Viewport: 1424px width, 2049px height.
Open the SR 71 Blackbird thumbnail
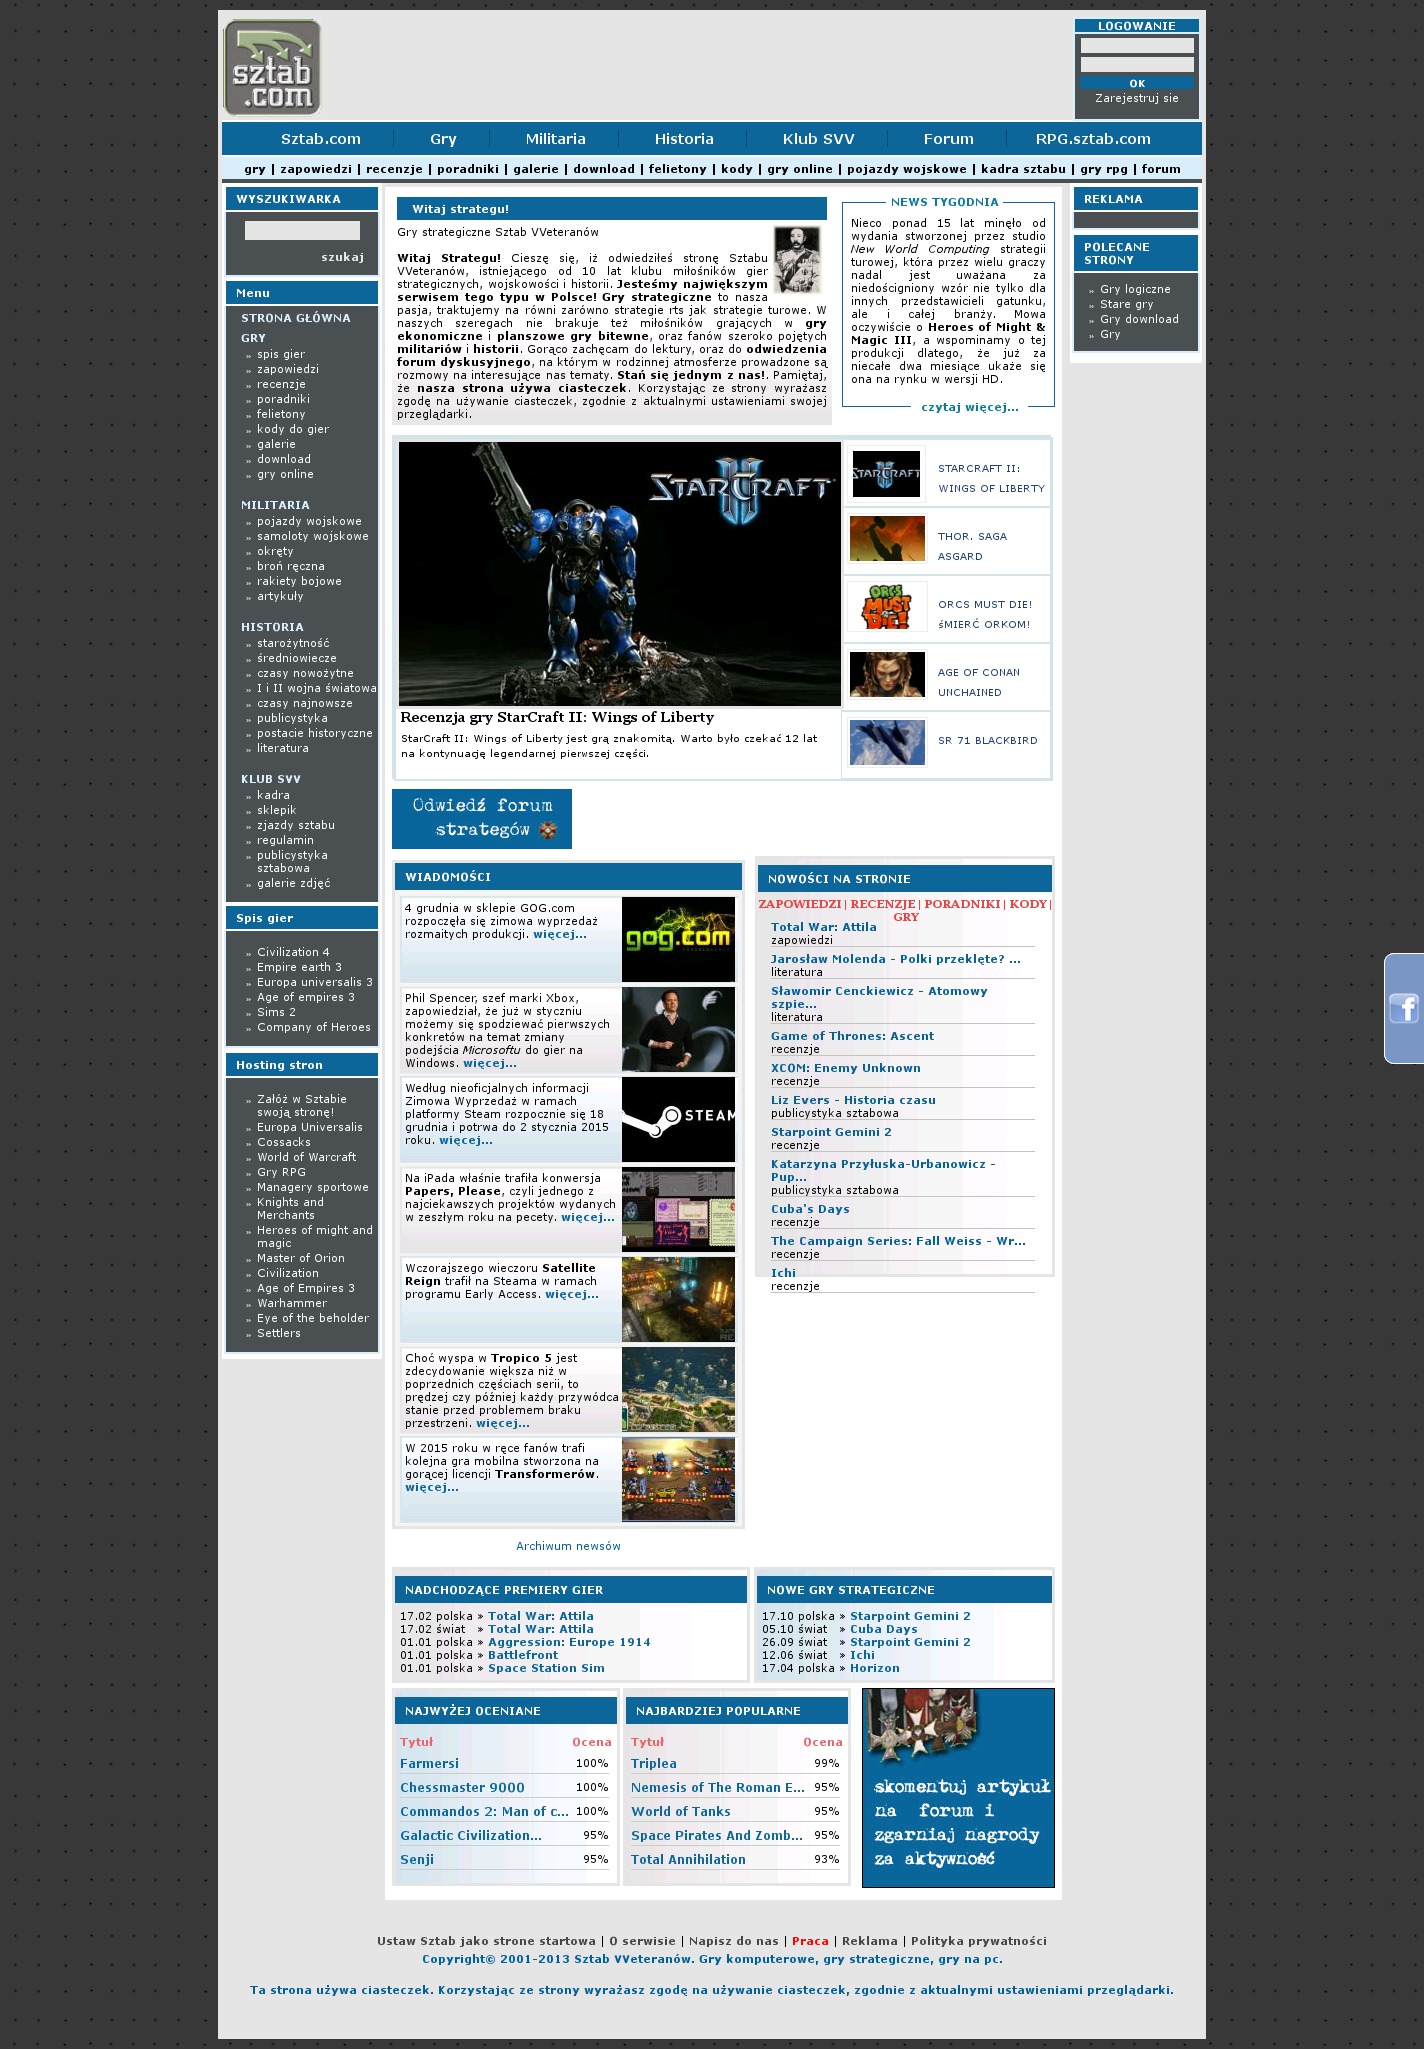point(886,741)
